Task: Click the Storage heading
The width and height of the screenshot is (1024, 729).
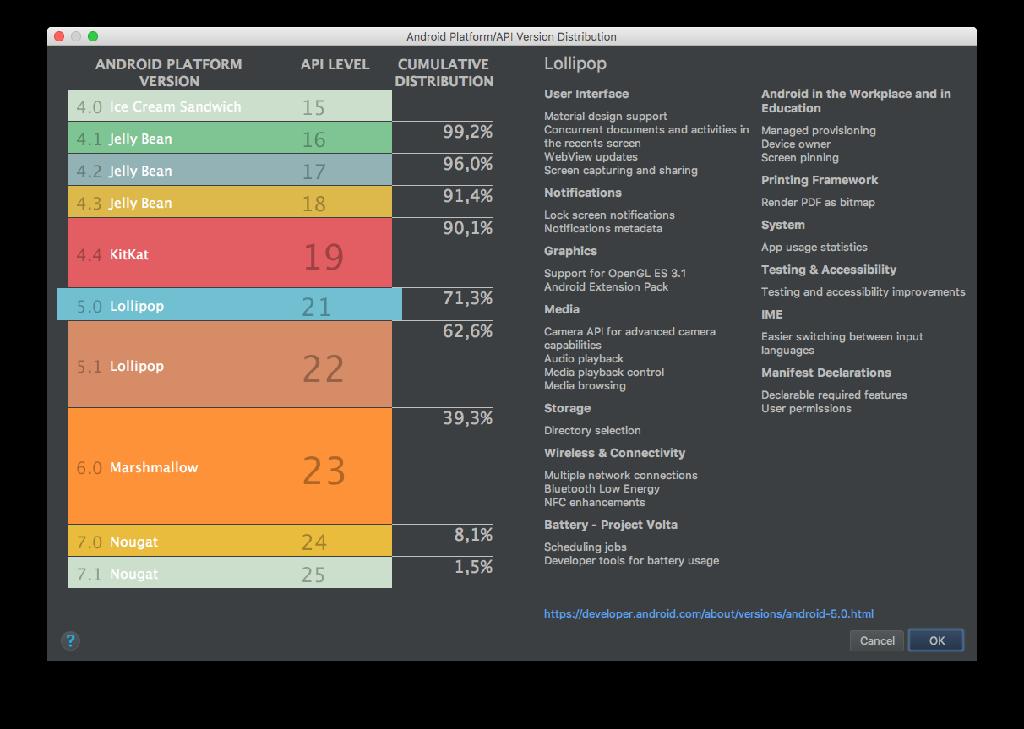Action: (x=568, y=408)
